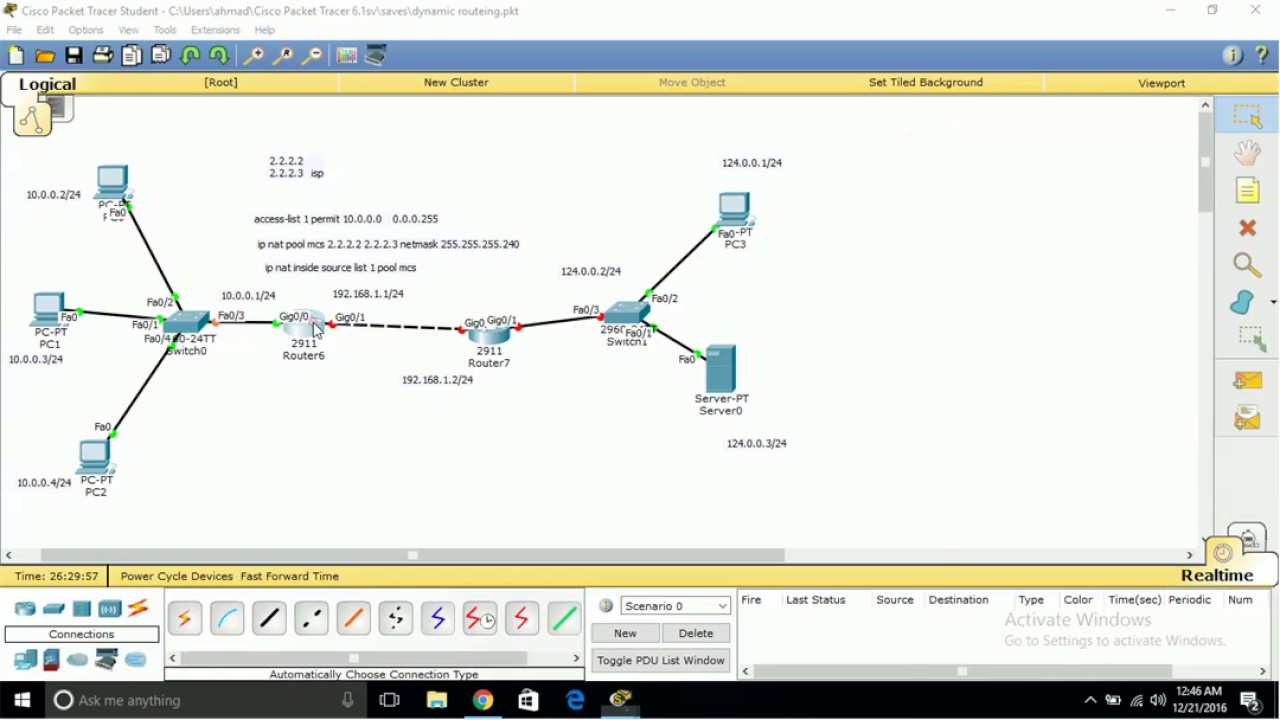Click the Server0 device
Viewport: 1280px width, 720px height.
point(720,368)
